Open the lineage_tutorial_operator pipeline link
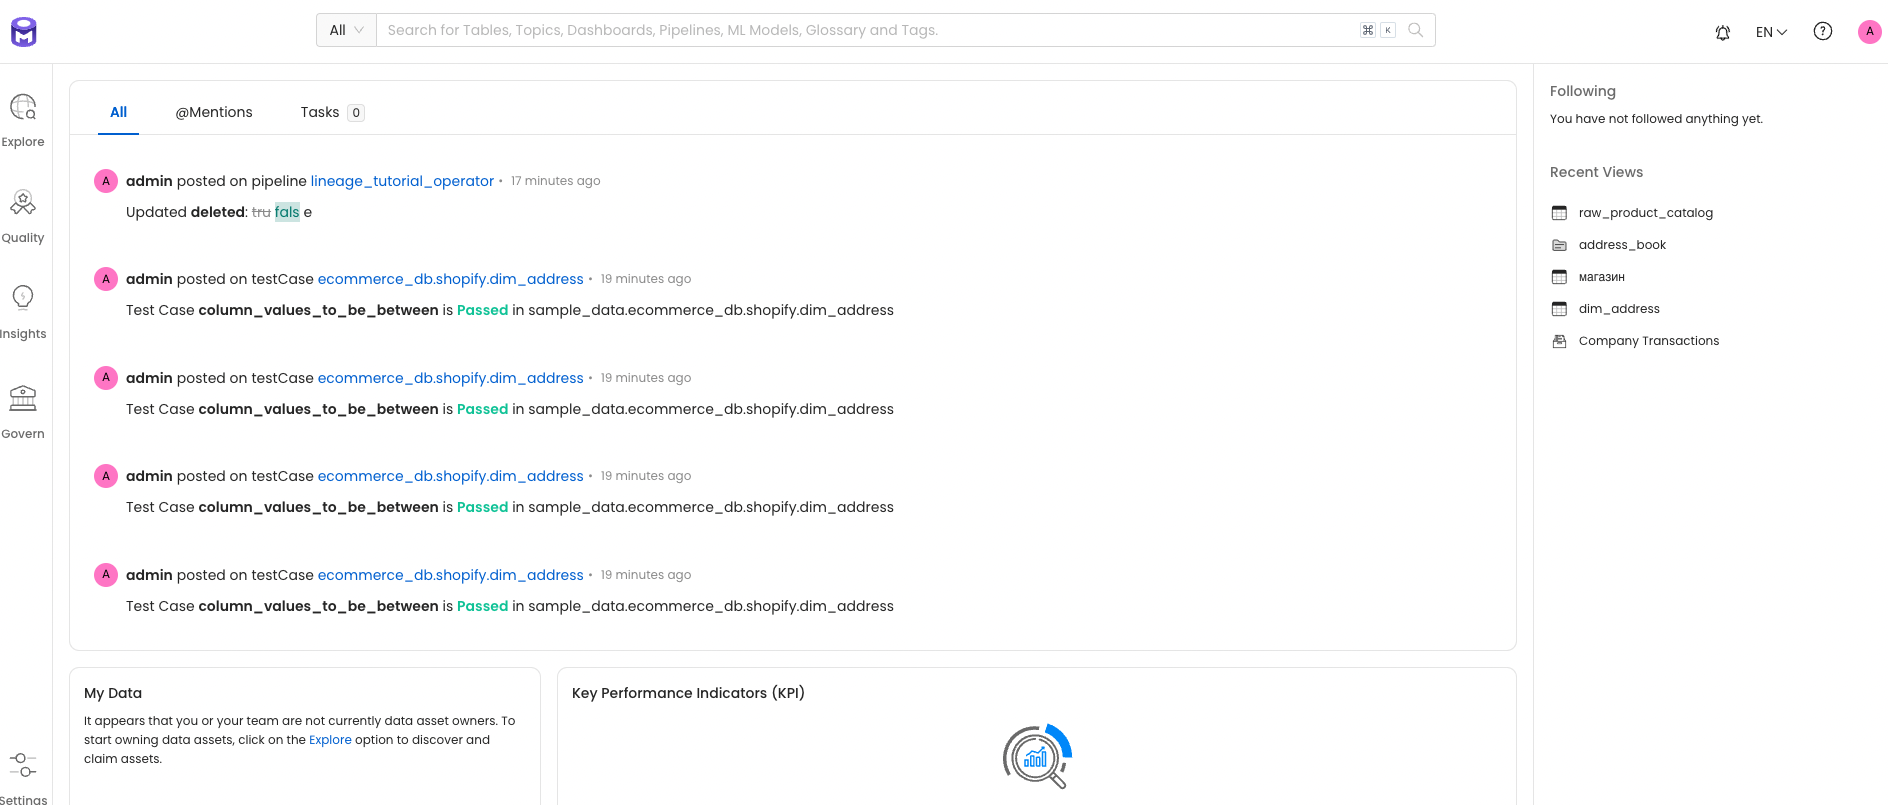This screenshot has width=1888, height=805. (x=402, y=181)
